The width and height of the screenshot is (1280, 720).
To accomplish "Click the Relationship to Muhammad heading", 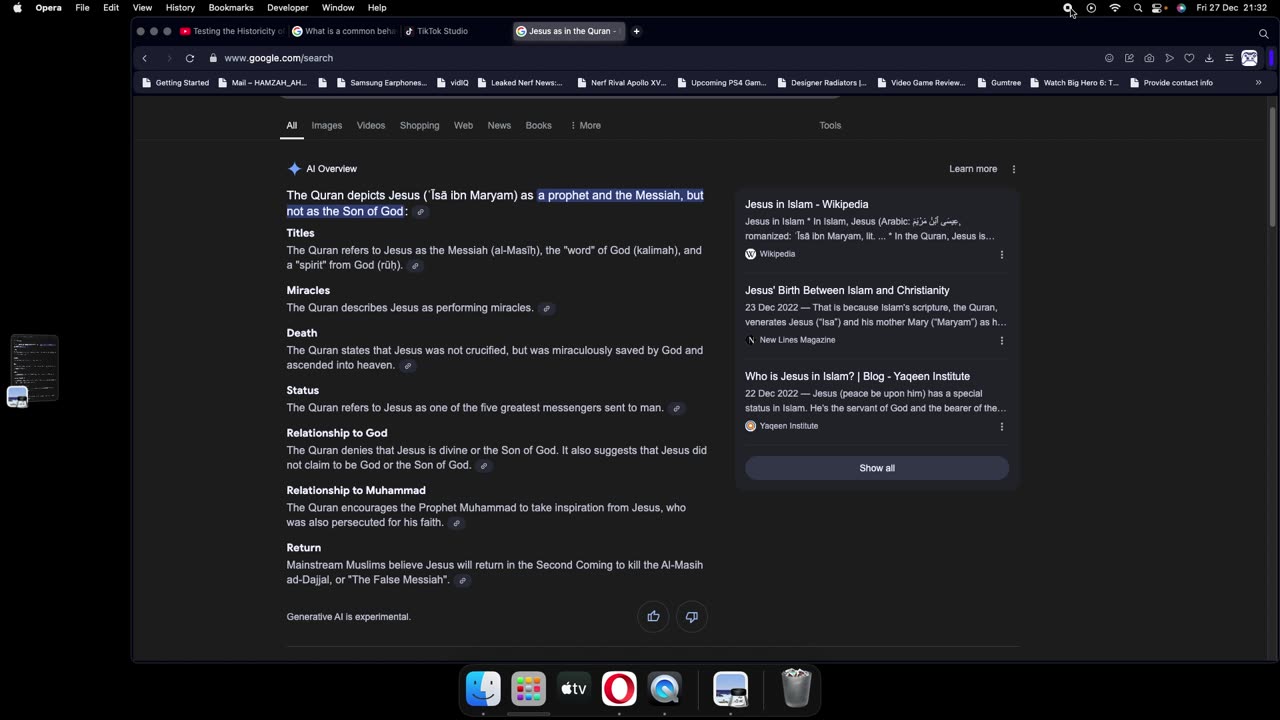I will 356,490.
